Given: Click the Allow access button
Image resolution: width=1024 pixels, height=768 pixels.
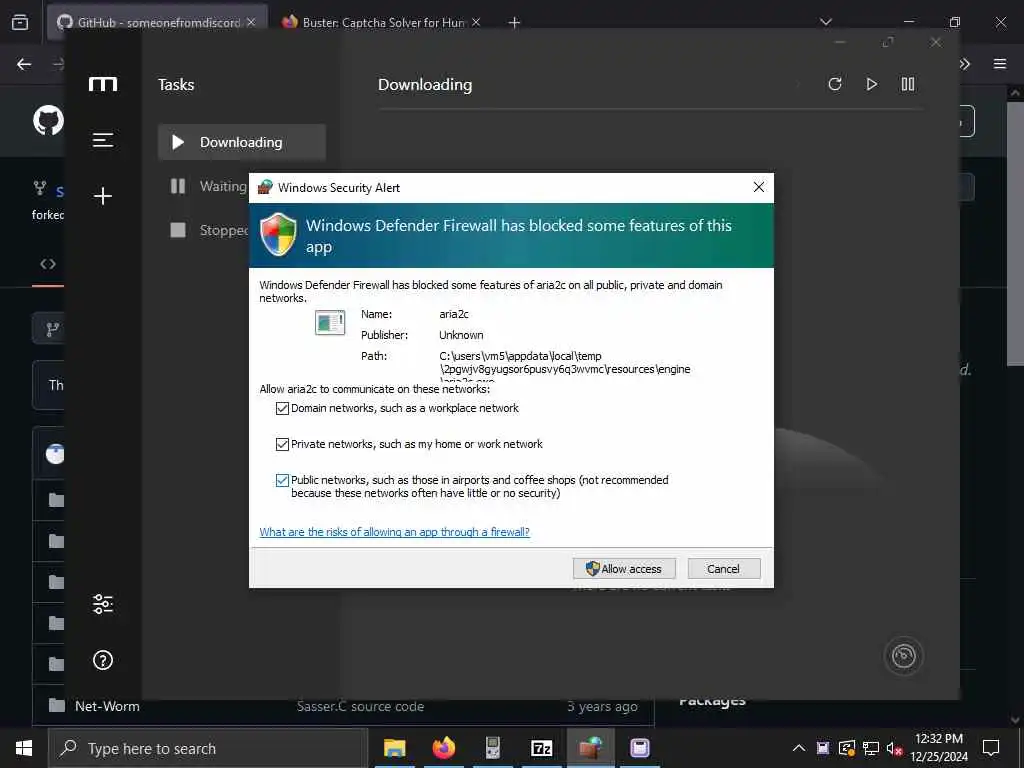Looking at the screenshot, I should 624,569.
